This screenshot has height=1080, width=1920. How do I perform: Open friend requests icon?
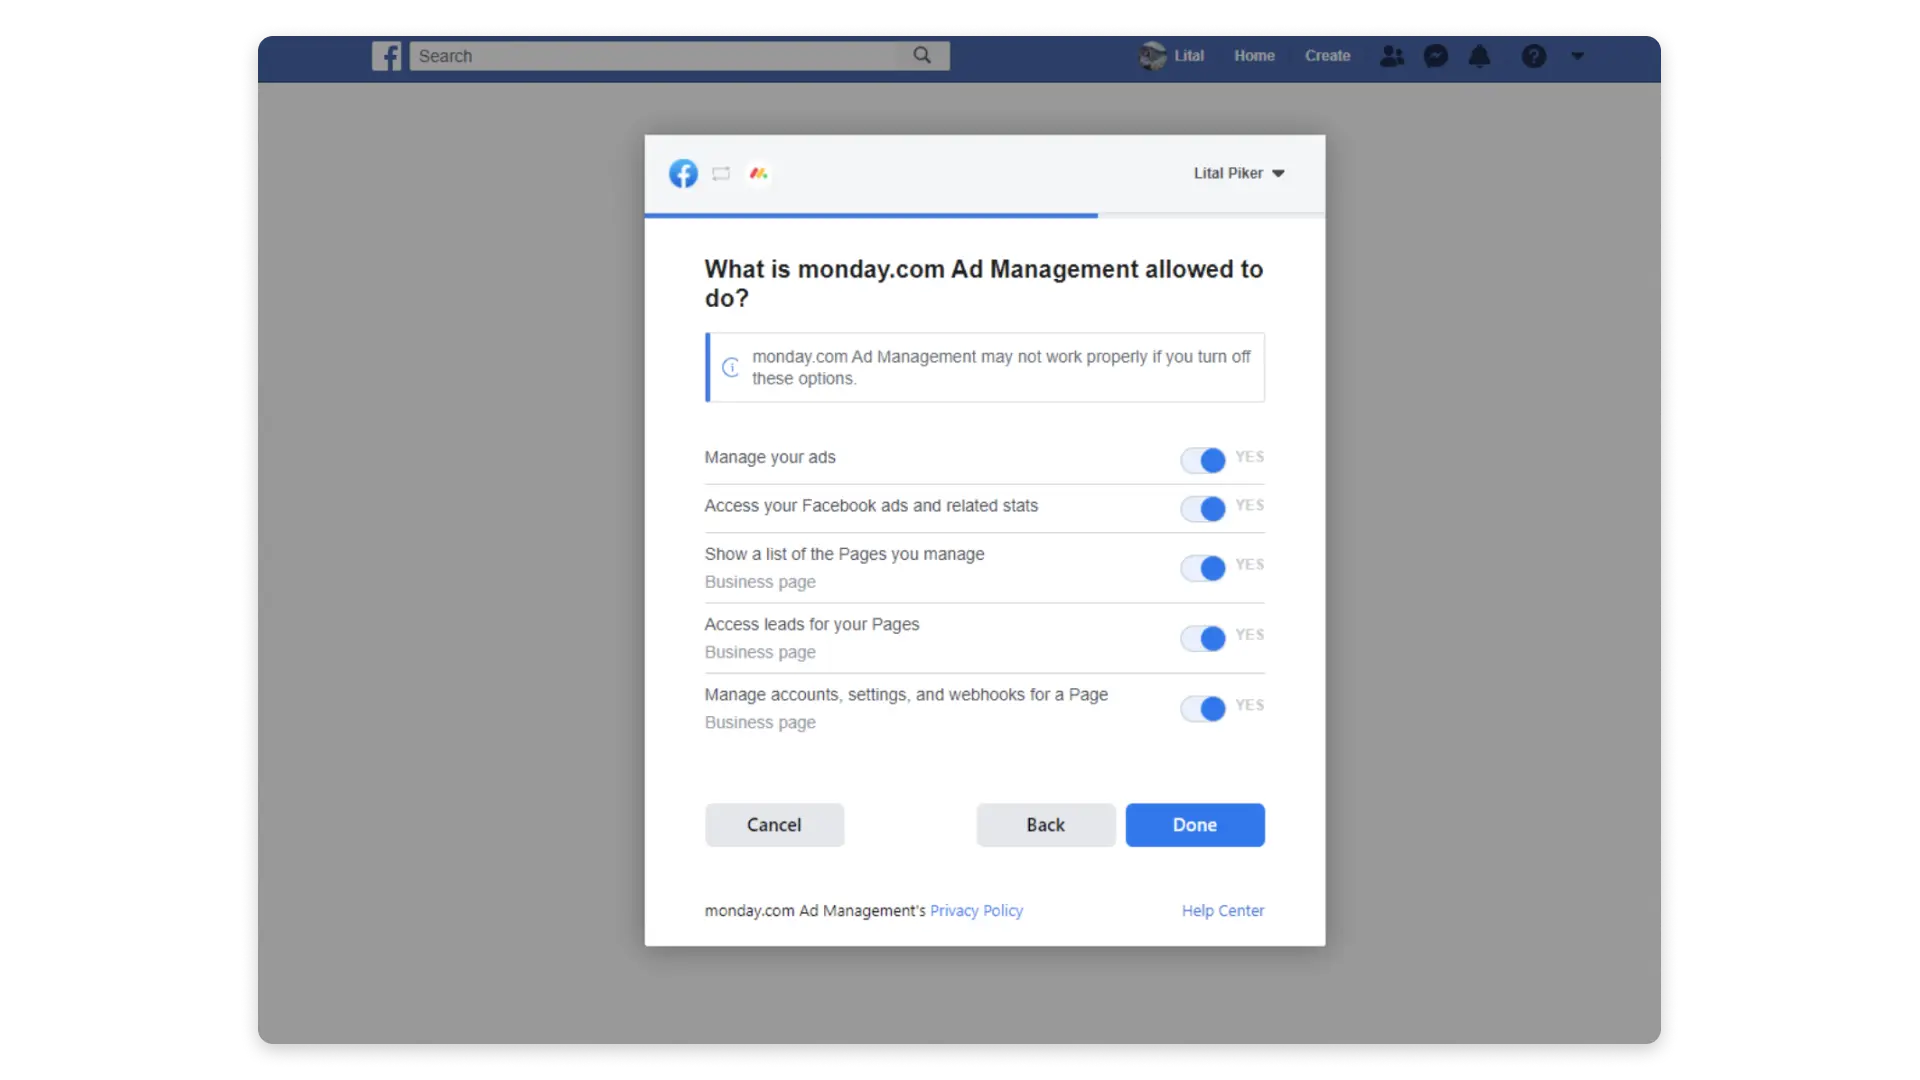[x=1392, y=56]
